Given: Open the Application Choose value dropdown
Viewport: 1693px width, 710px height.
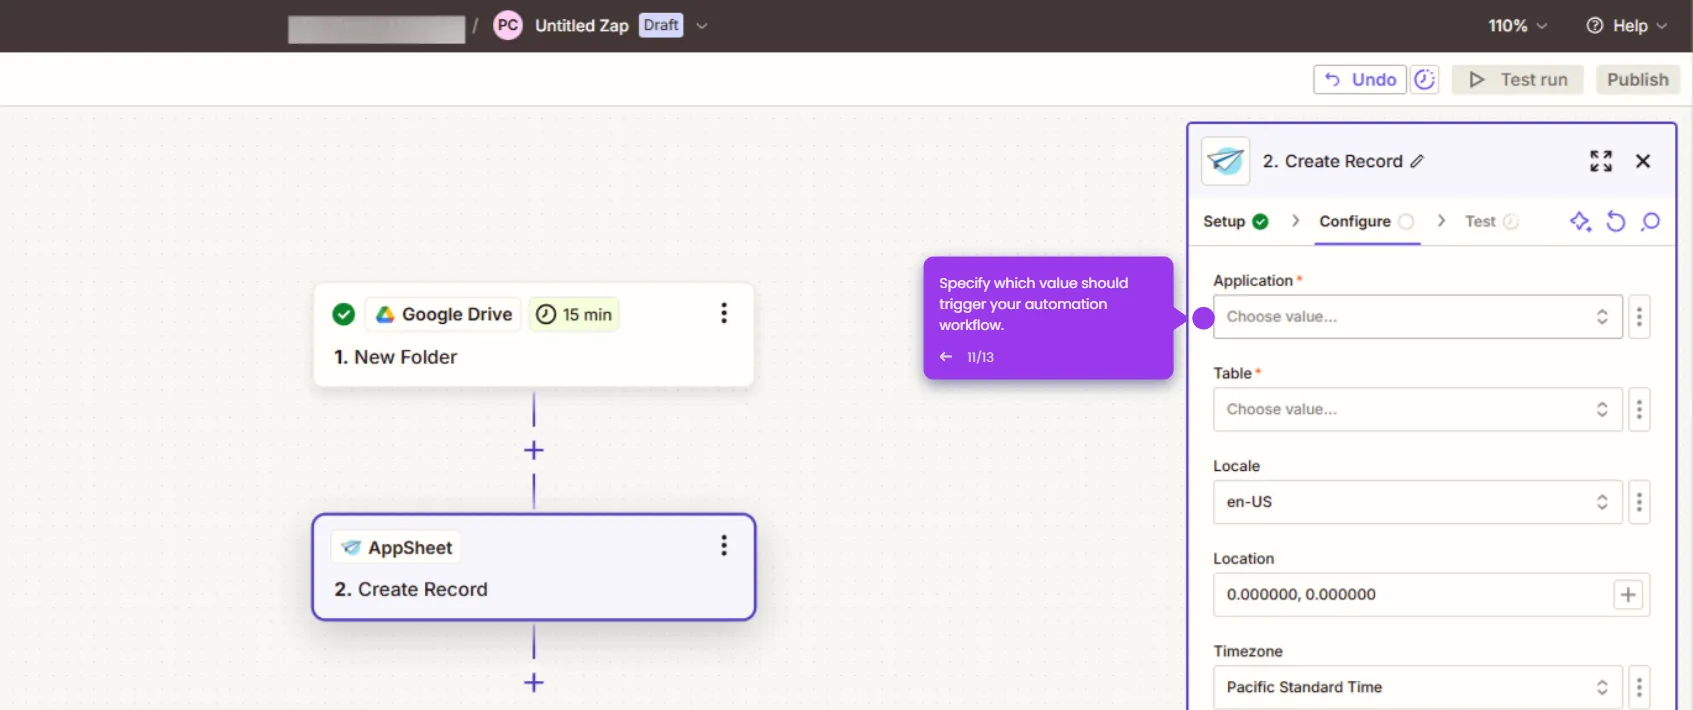Looking at the screenshot, I should (1418, 317).
